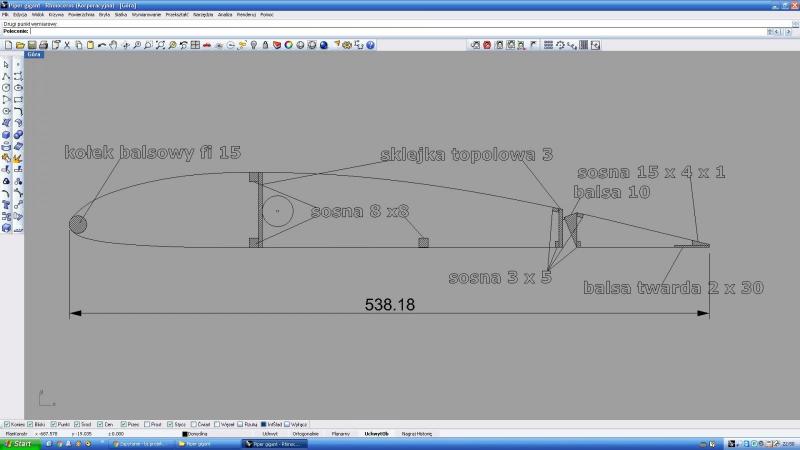Select the arrow pointer tool in the left toolbar

coord(7,64)
